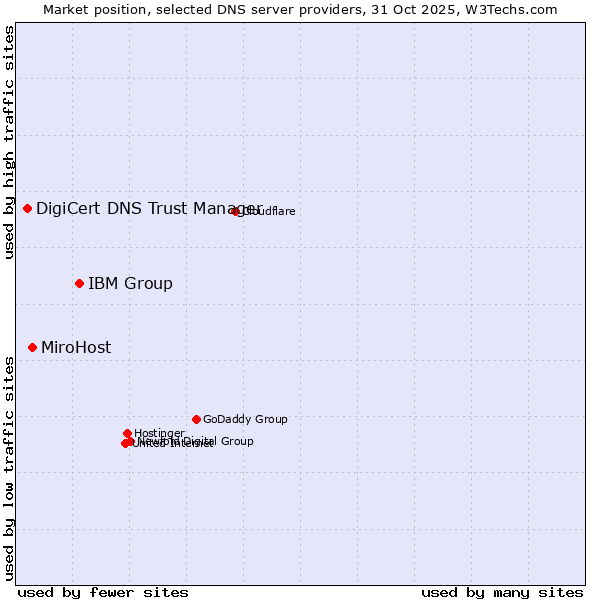This screenshot has height=600, width=600.
Task: Click the Cloudflare red data point
Action: [236, 211]
